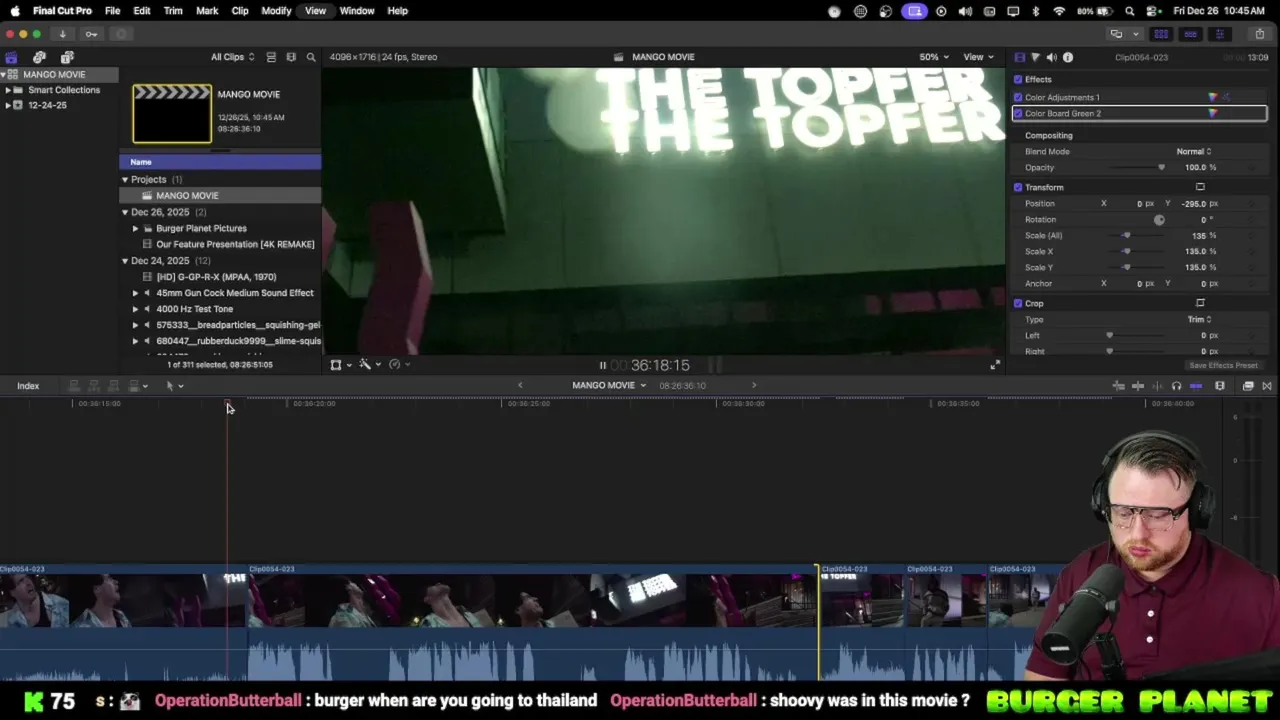
Task: Open the Info inspector icon
Action: coord(1068,57)
